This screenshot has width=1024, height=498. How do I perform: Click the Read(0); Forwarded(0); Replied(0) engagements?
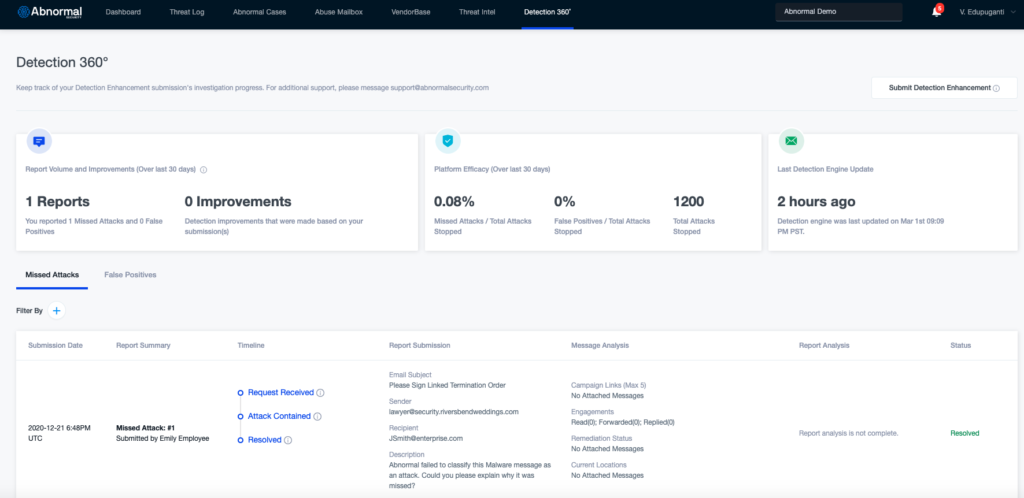click(x=623, y=422)
